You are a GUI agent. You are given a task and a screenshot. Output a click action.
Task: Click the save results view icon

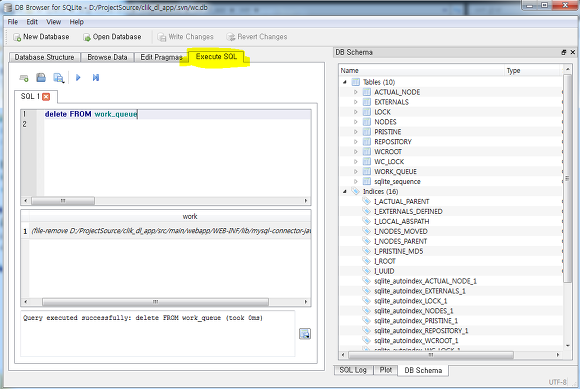pos(305,334)
